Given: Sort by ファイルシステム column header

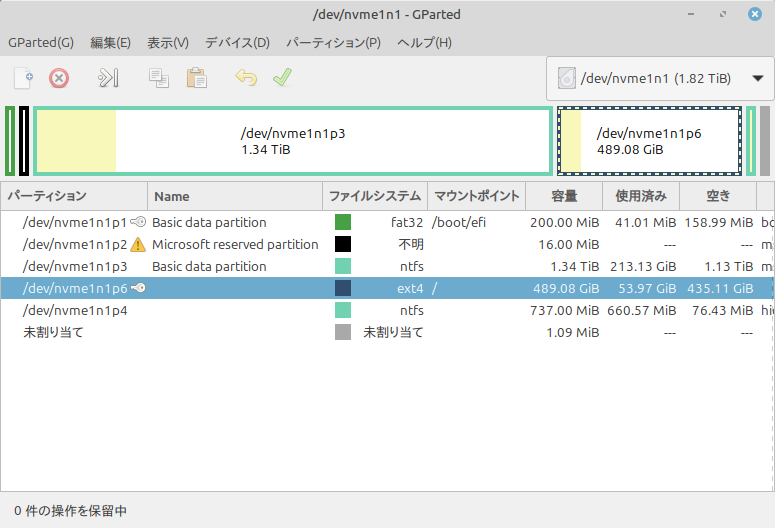Looking at the screenshot, I should (375, 196).
